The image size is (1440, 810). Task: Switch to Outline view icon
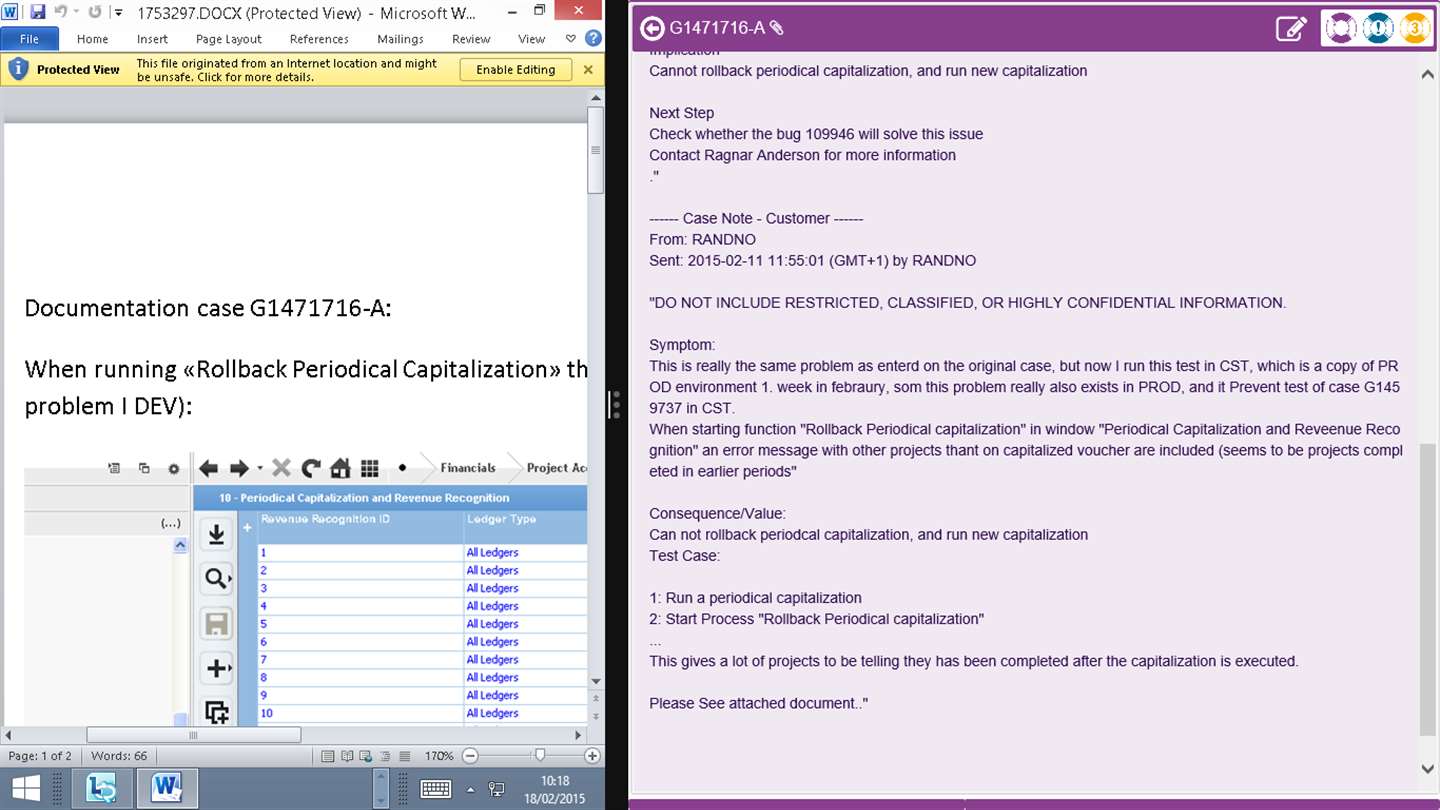(x=385, y=757)
